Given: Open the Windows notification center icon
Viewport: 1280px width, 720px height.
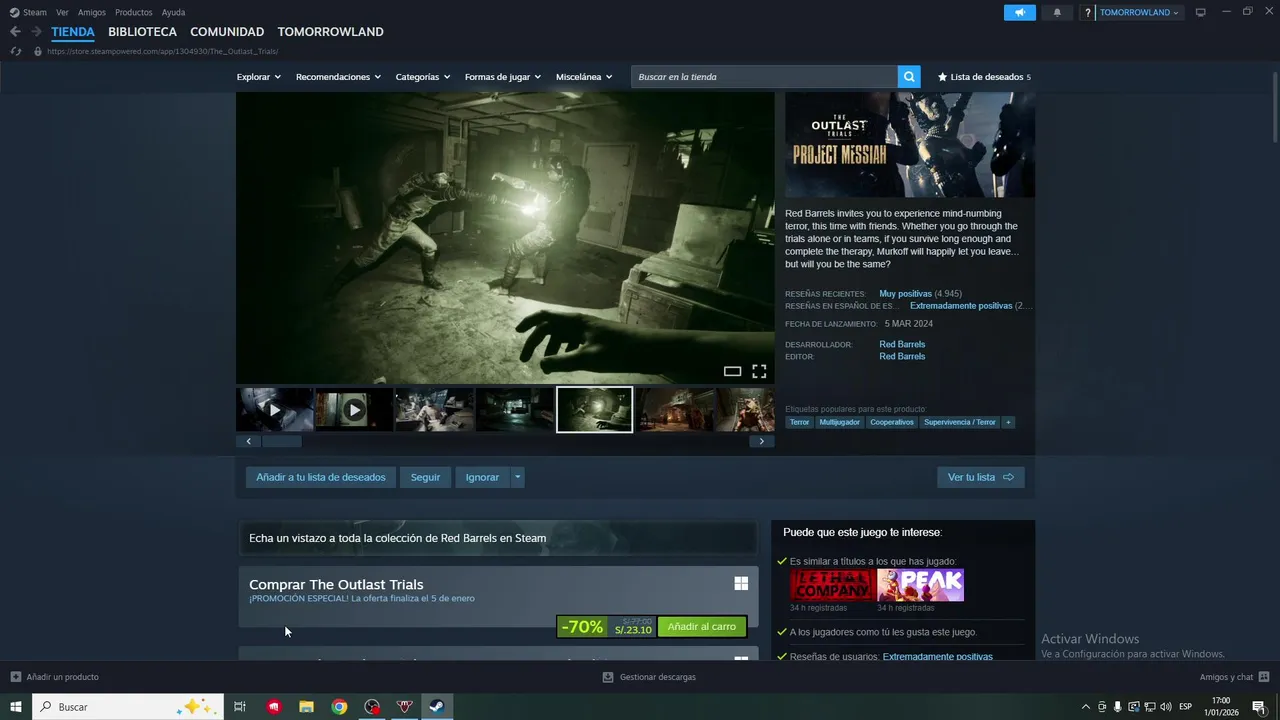Looking at the screenshot, I should (x=1259, y=707).
